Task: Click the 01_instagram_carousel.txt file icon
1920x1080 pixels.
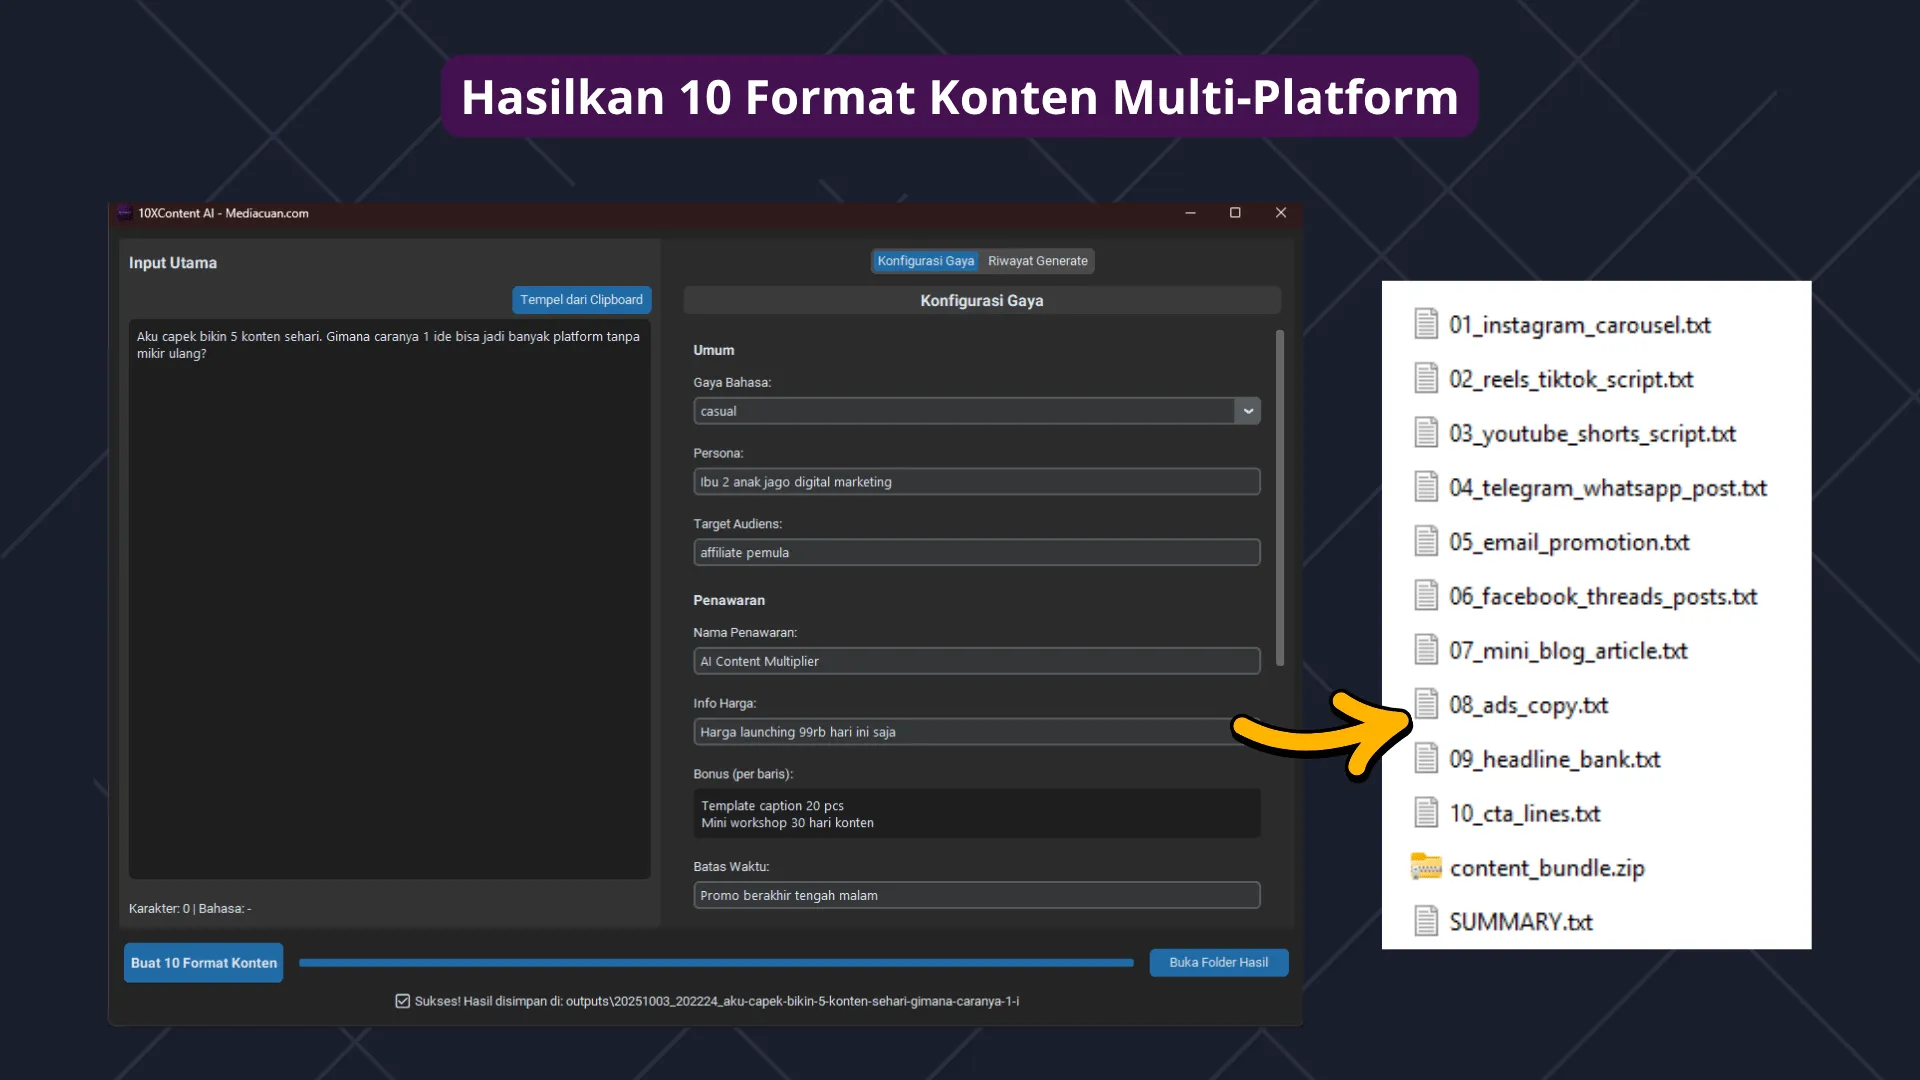Action: click(x=1426, y=324)
